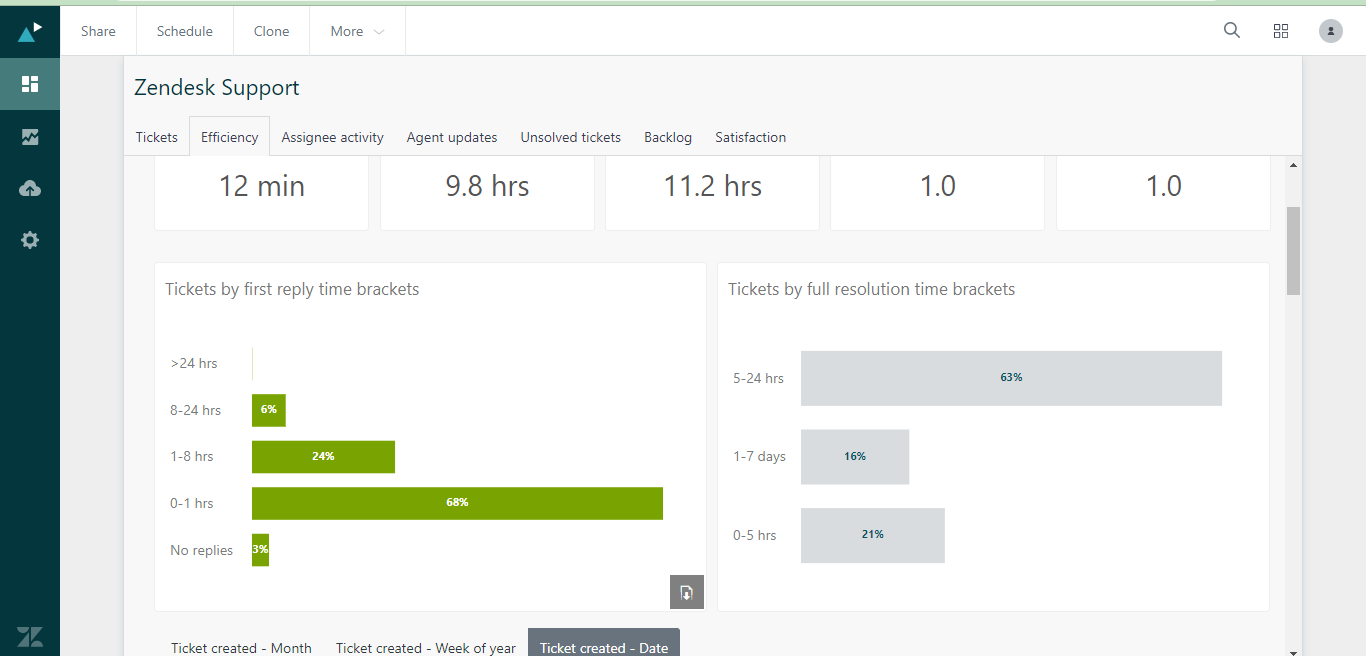This screenshot has height=656, width=1366.
Task: Click the search magnifier icon
Action: (x=1232, y=31)
